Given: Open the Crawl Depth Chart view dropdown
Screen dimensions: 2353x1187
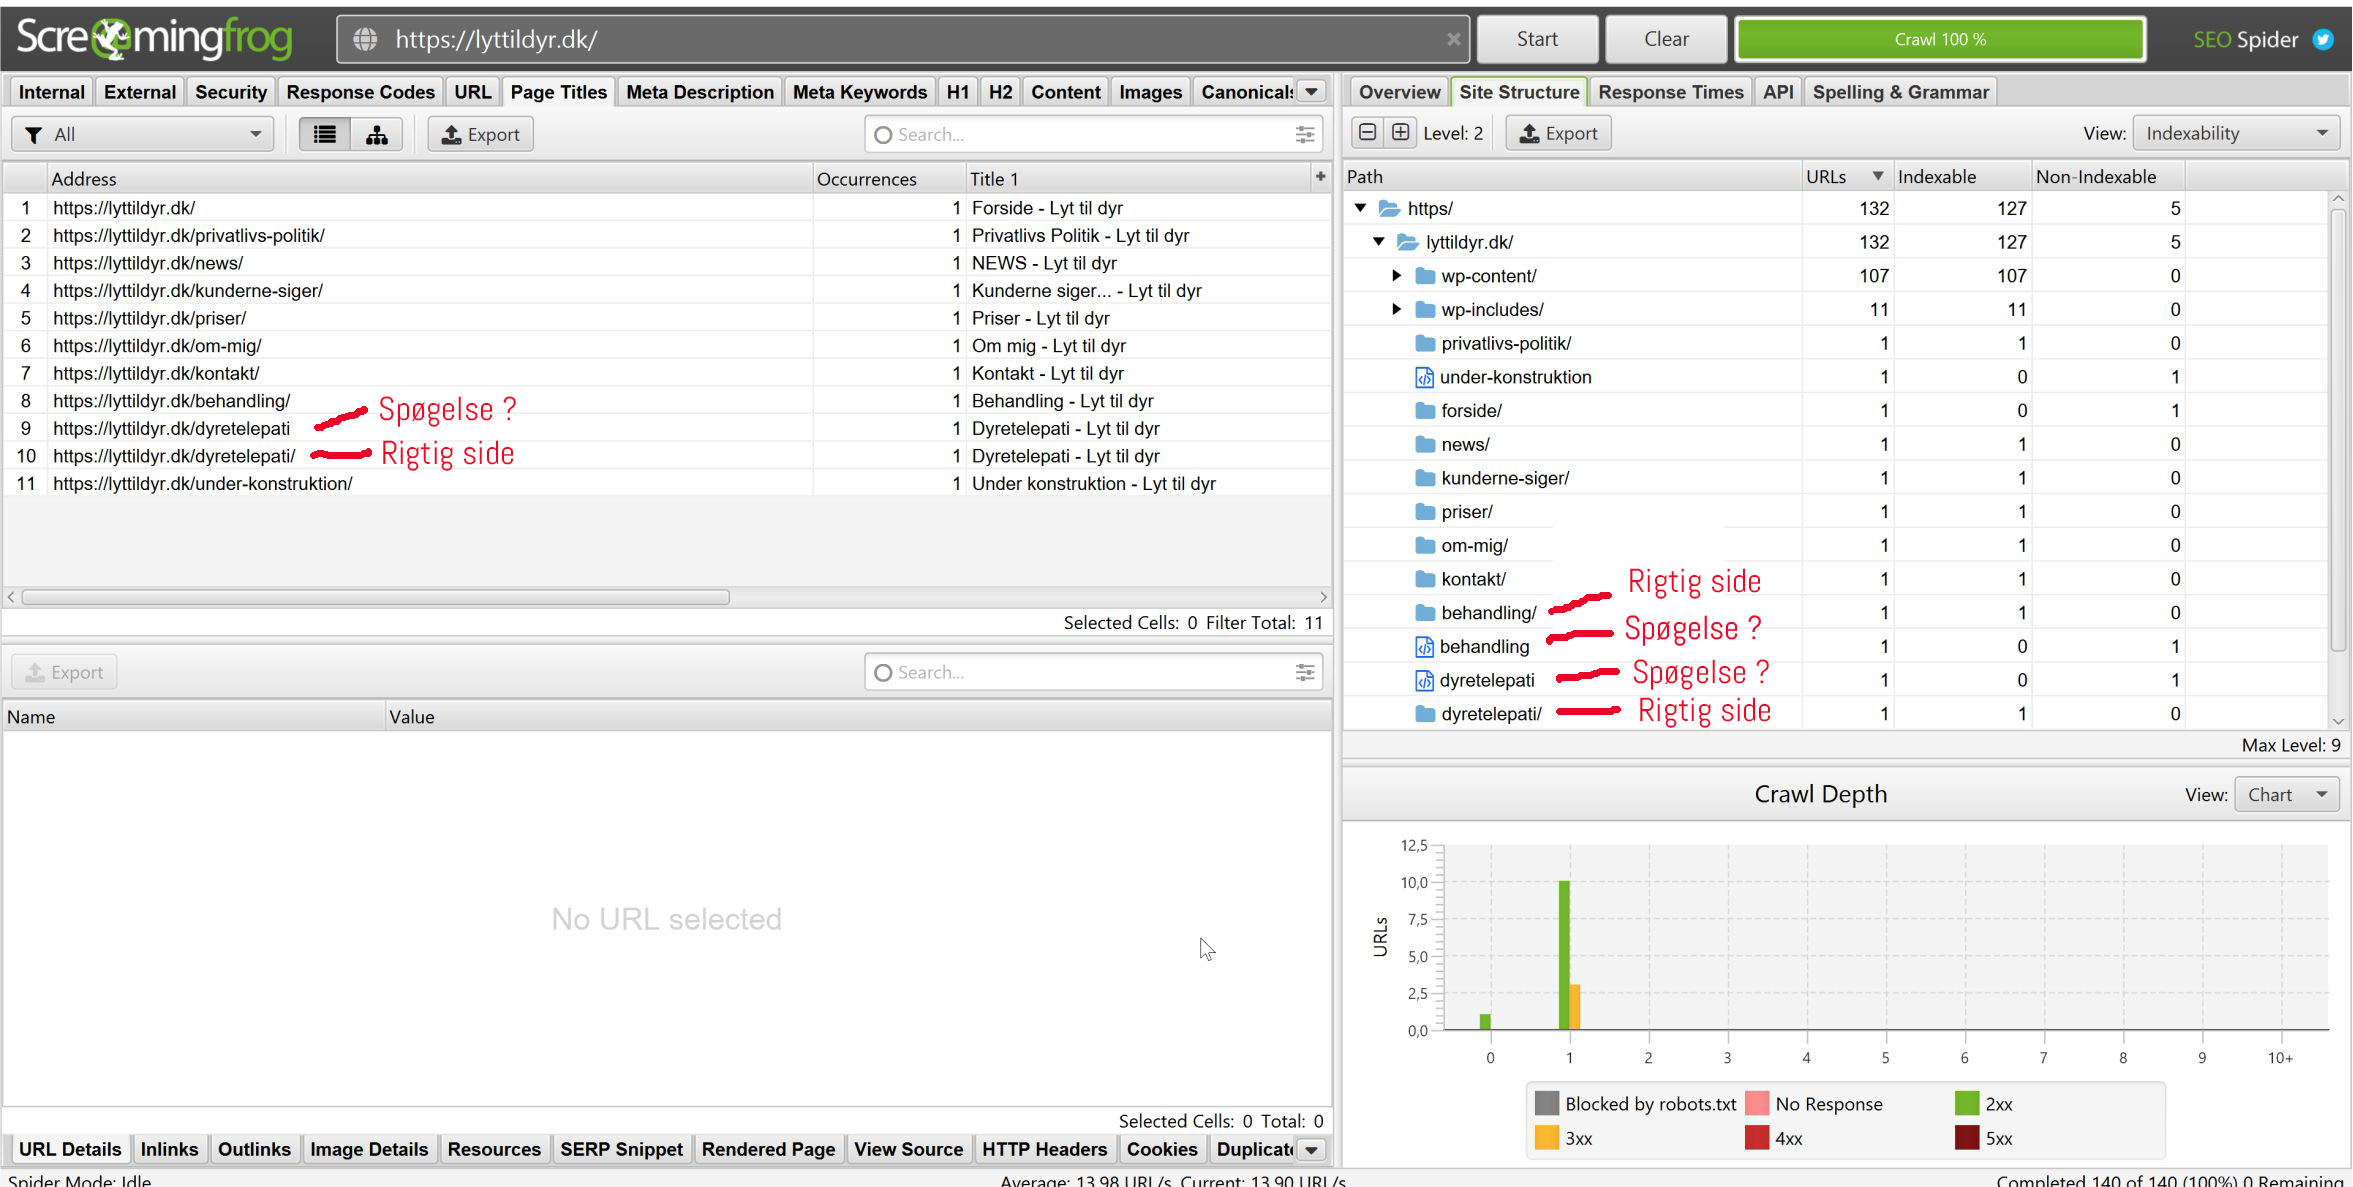Looking at the screenshot, I should coord(2286,794).
